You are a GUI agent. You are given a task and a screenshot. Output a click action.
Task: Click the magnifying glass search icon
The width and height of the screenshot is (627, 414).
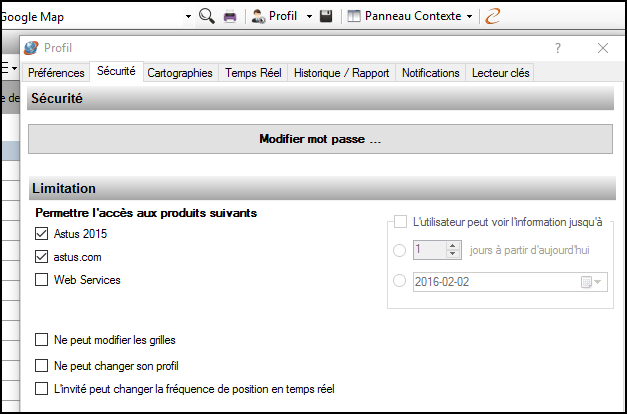pyautogui.click(x=207, y=16)
